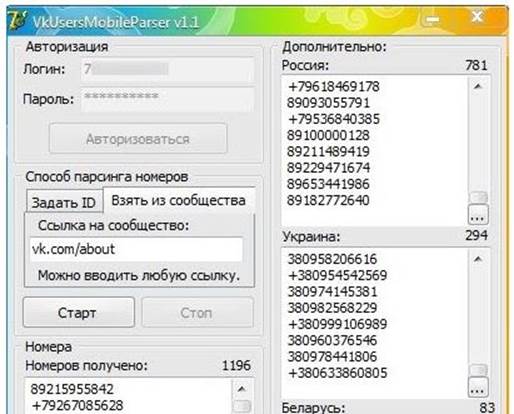Select number +380999106989 in the Украина list
The height and width of the screenshot is (414, 514).
pos(338,324)
